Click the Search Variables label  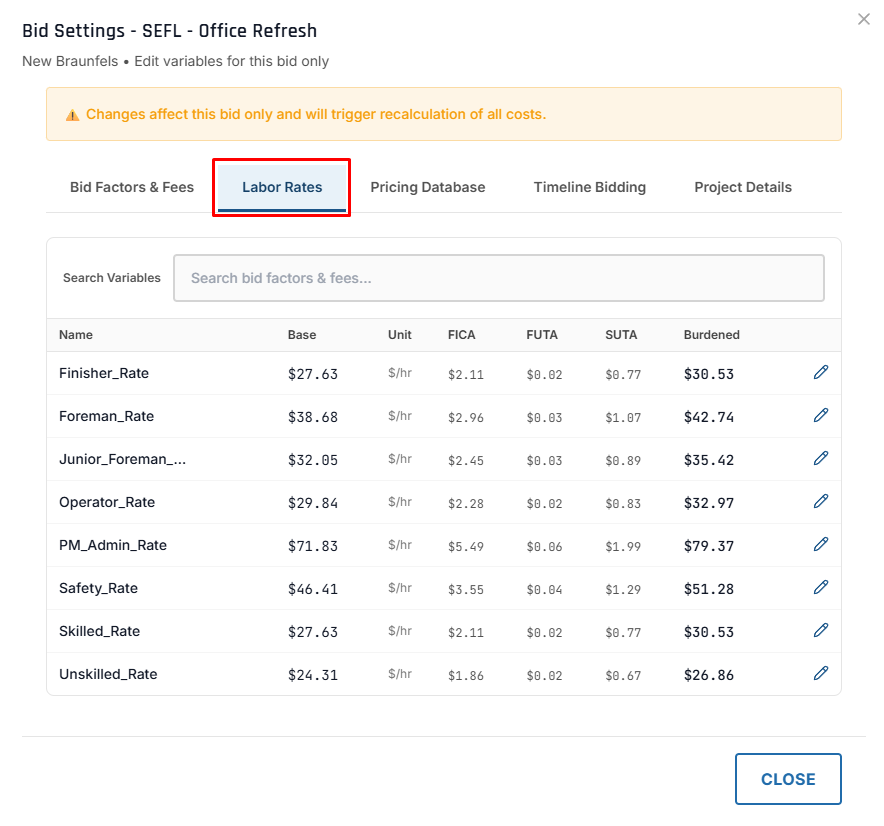[x=112, y=278]
